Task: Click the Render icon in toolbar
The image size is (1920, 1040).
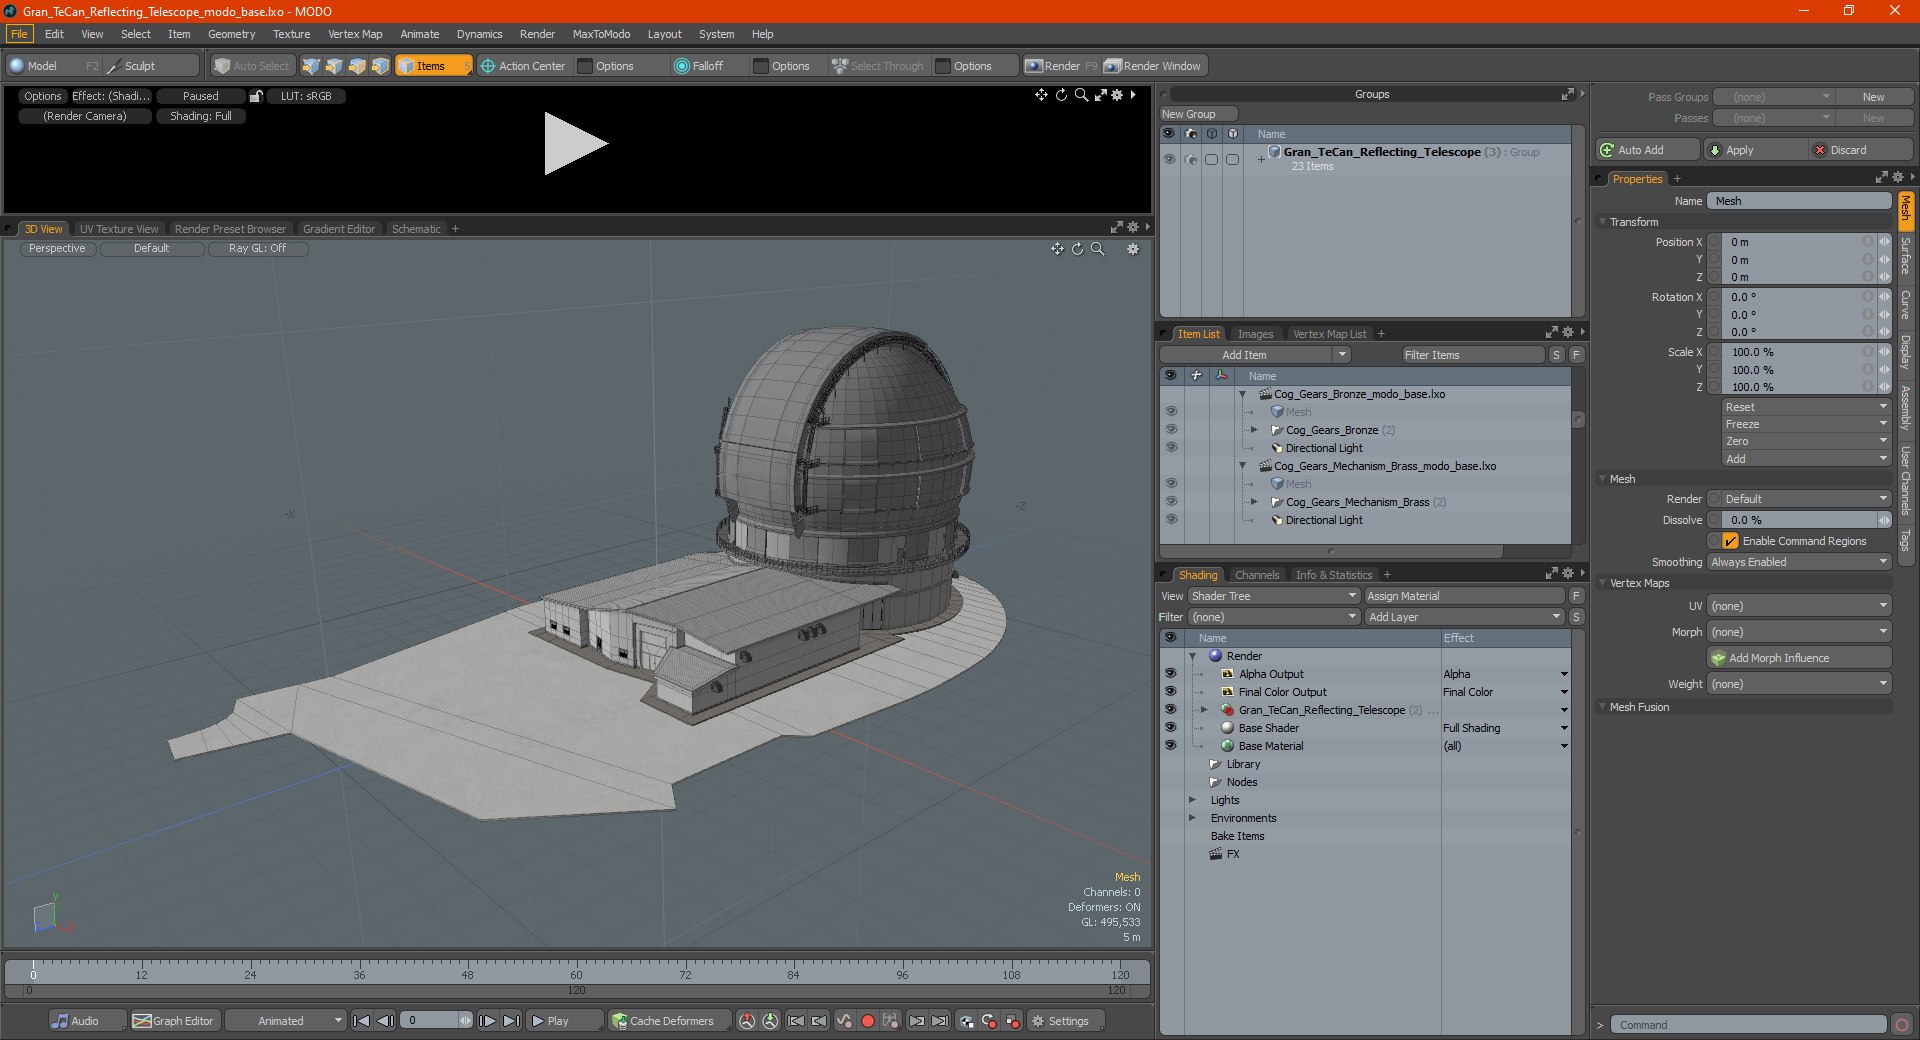Action: click(1034, 66)
